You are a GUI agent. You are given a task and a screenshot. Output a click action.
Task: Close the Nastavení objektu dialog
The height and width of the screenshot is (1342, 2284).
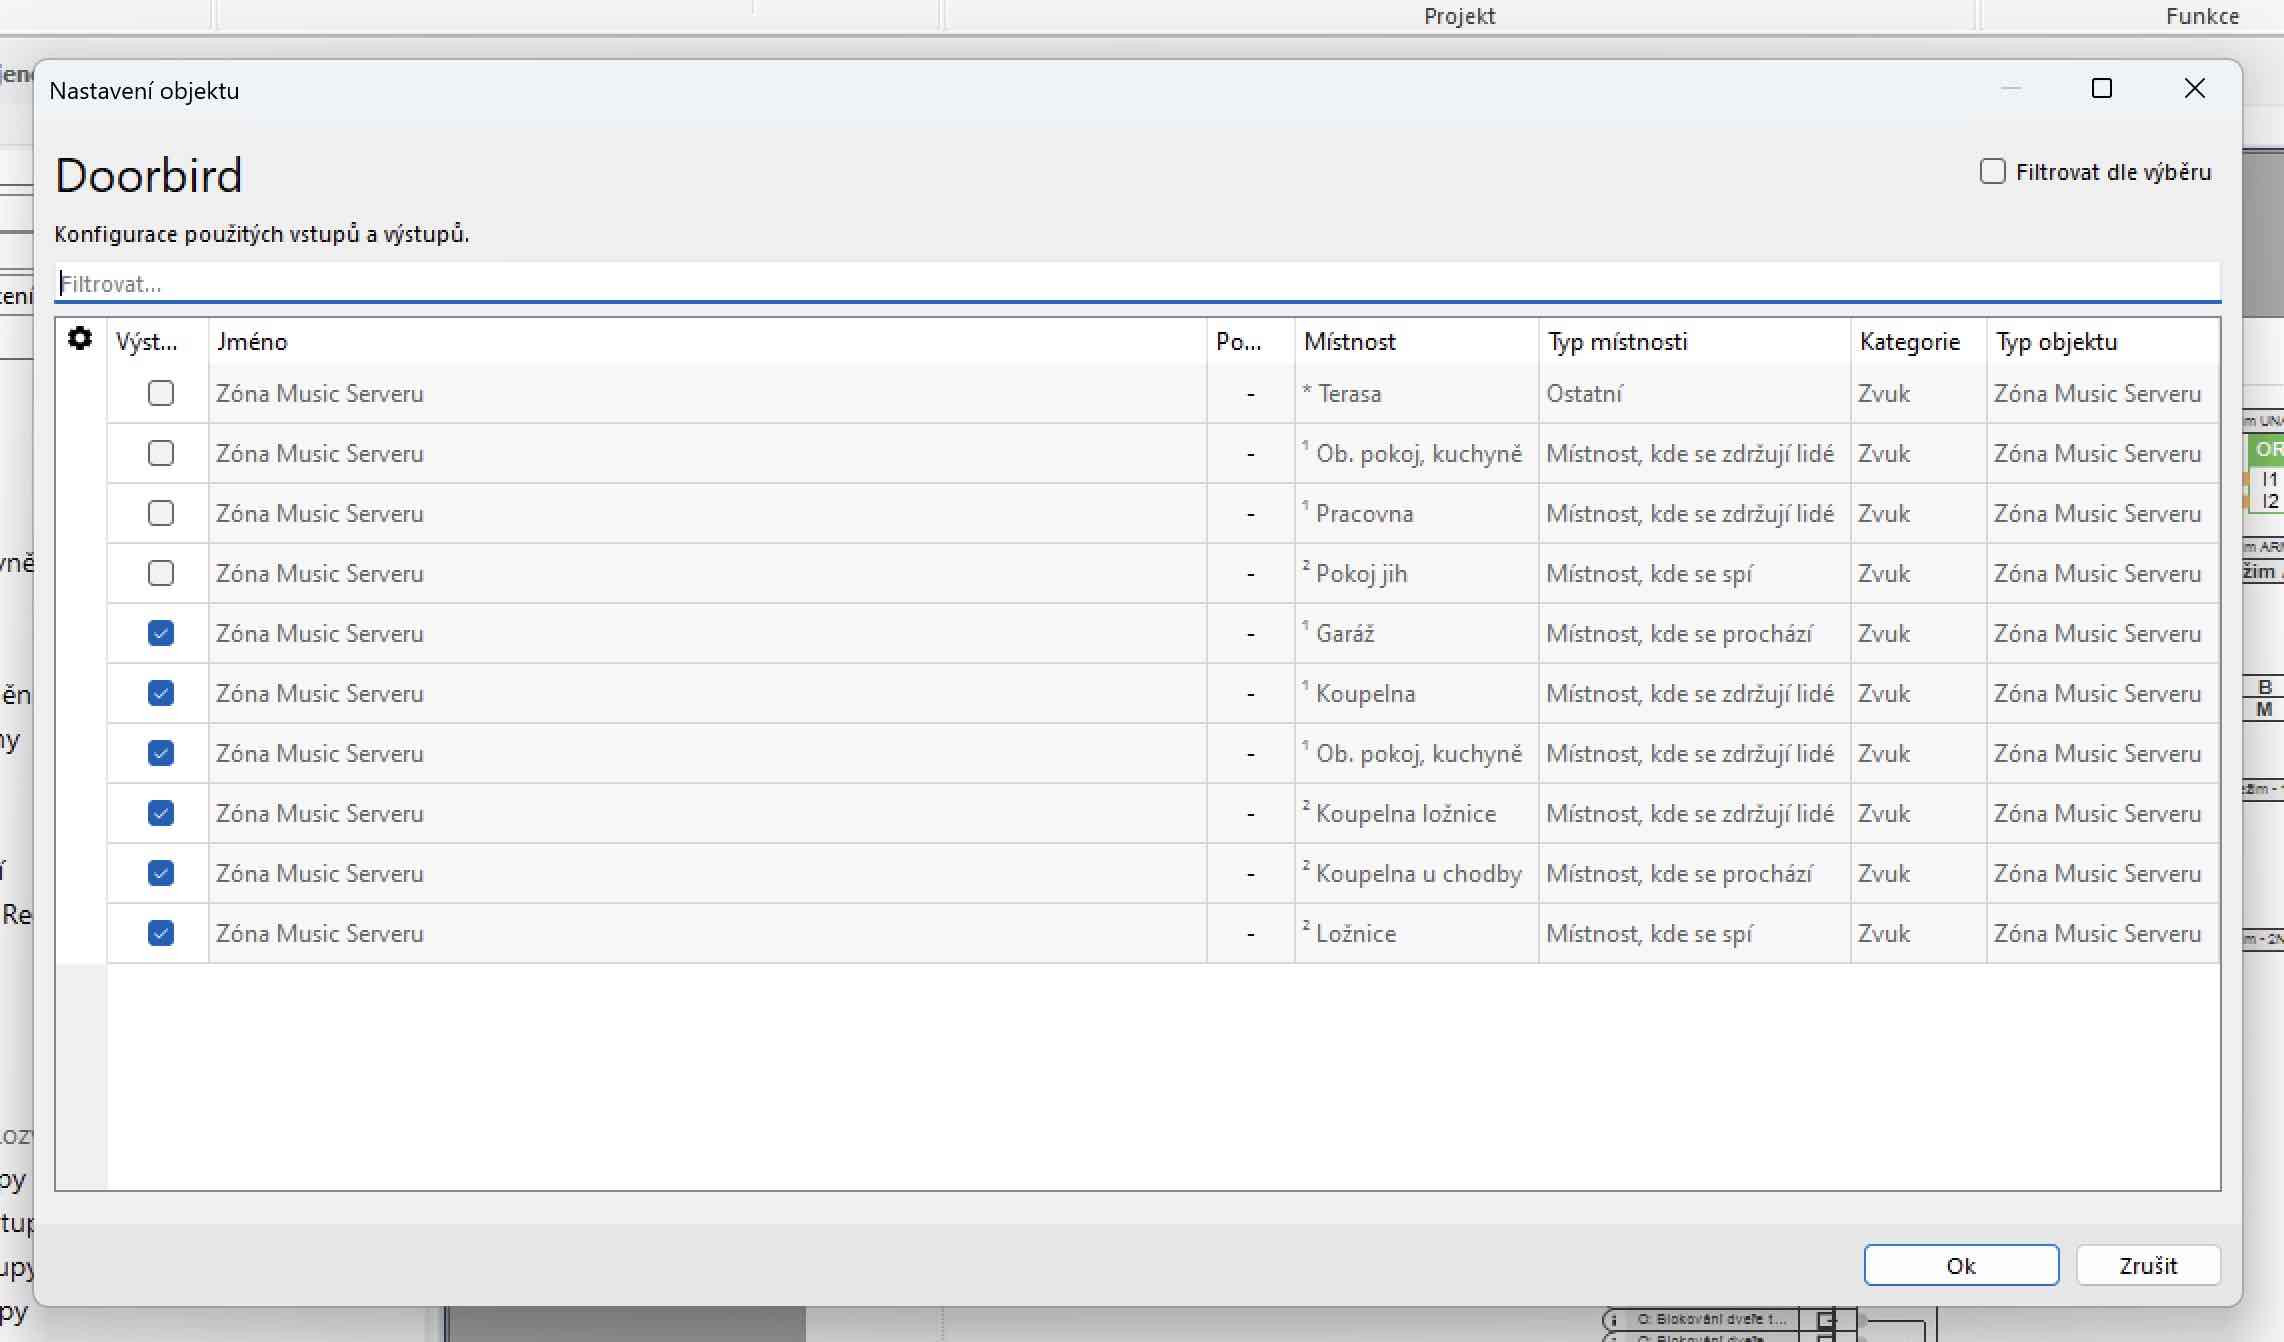pyautogui.click(x=2194, y=89)
